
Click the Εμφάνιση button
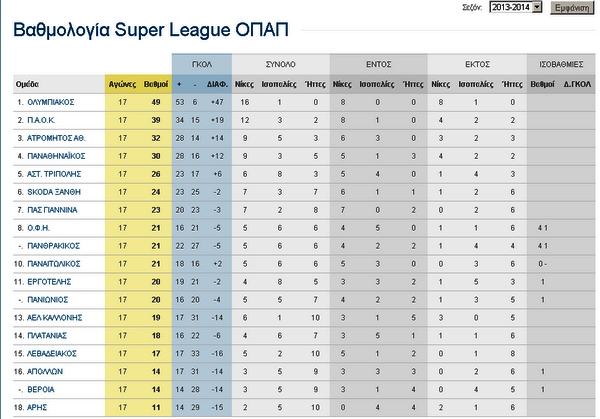(x=571, y=7)
